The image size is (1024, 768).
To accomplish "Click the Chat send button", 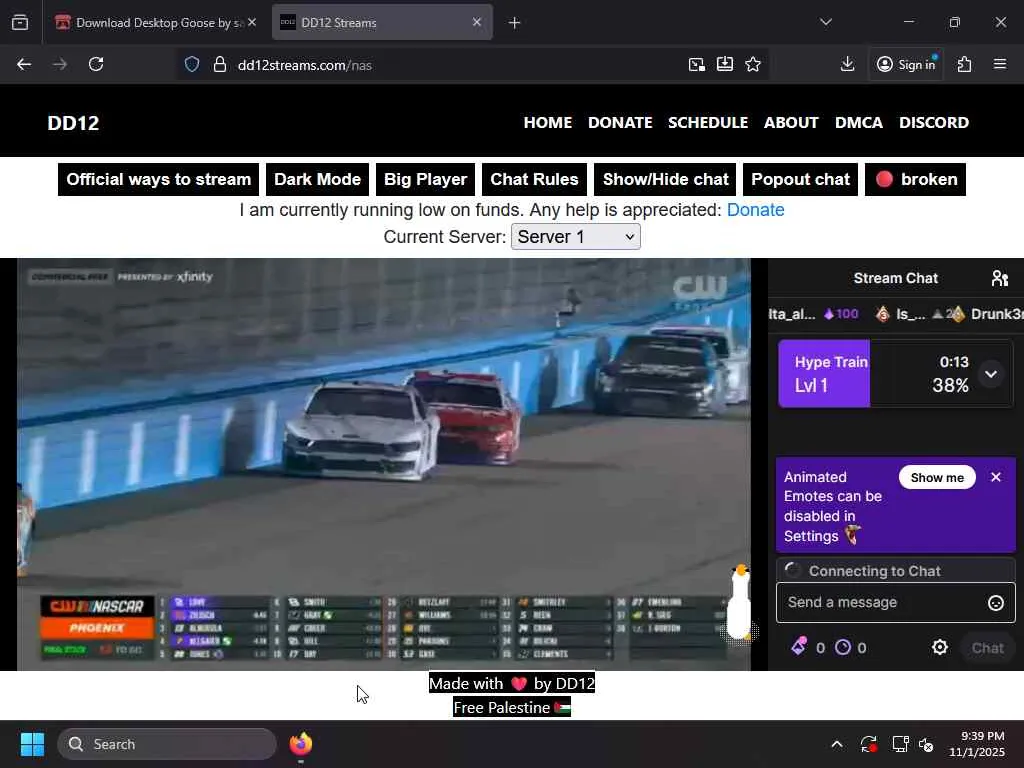I will point(987,648).
